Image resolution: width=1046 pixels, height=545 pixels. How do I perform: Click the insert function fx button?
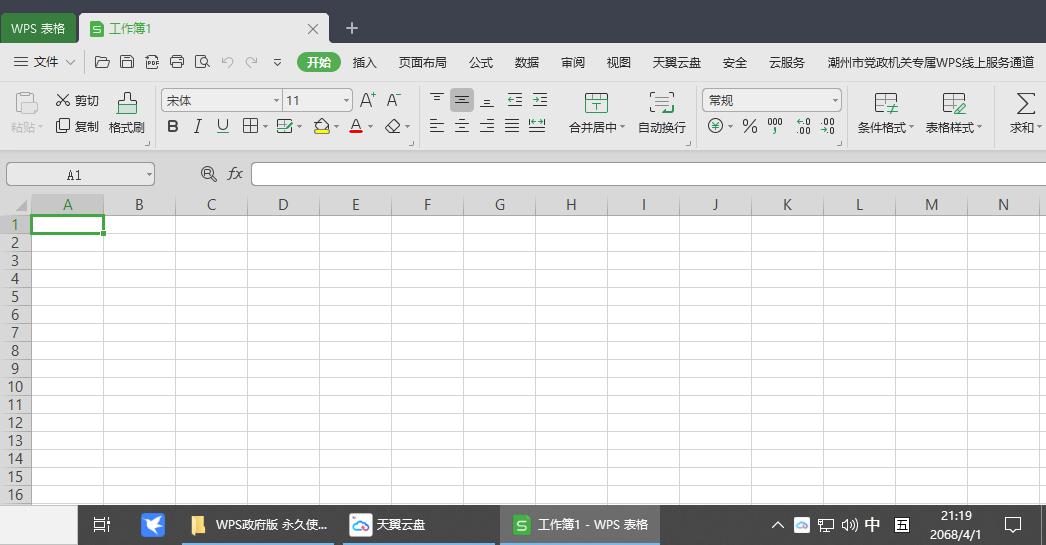235,174
